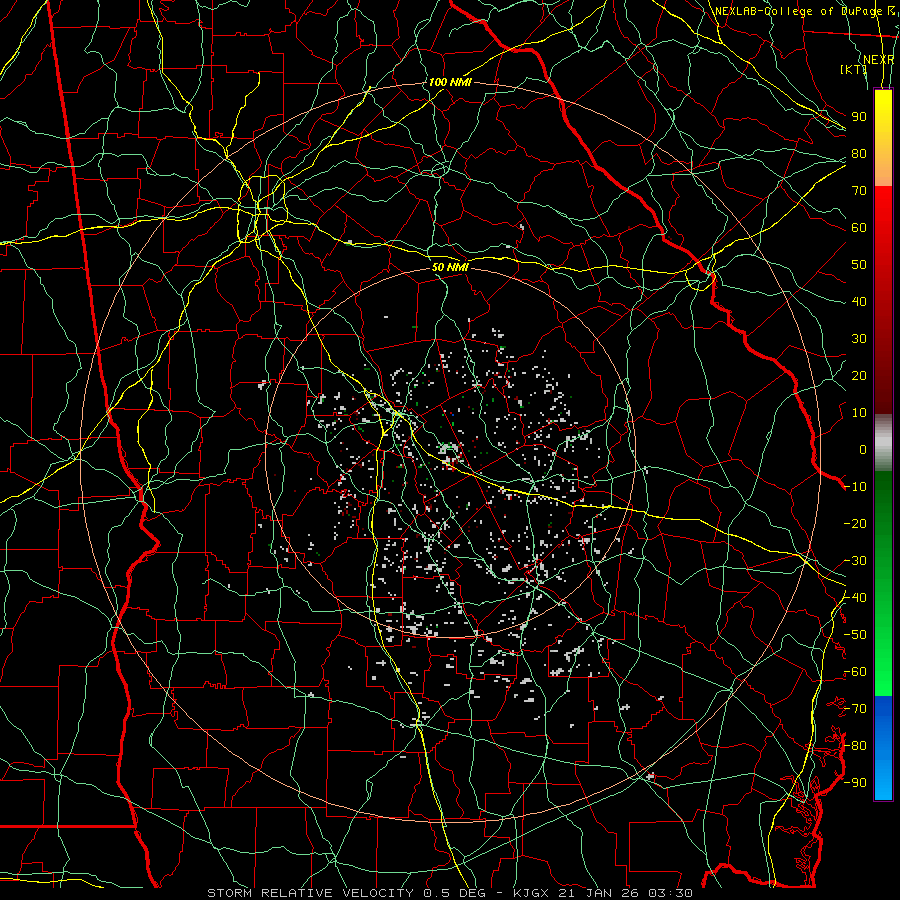Click the KT units label above color scale
Image resolution: width=900 pixels, height=900 pixels.
854,69
